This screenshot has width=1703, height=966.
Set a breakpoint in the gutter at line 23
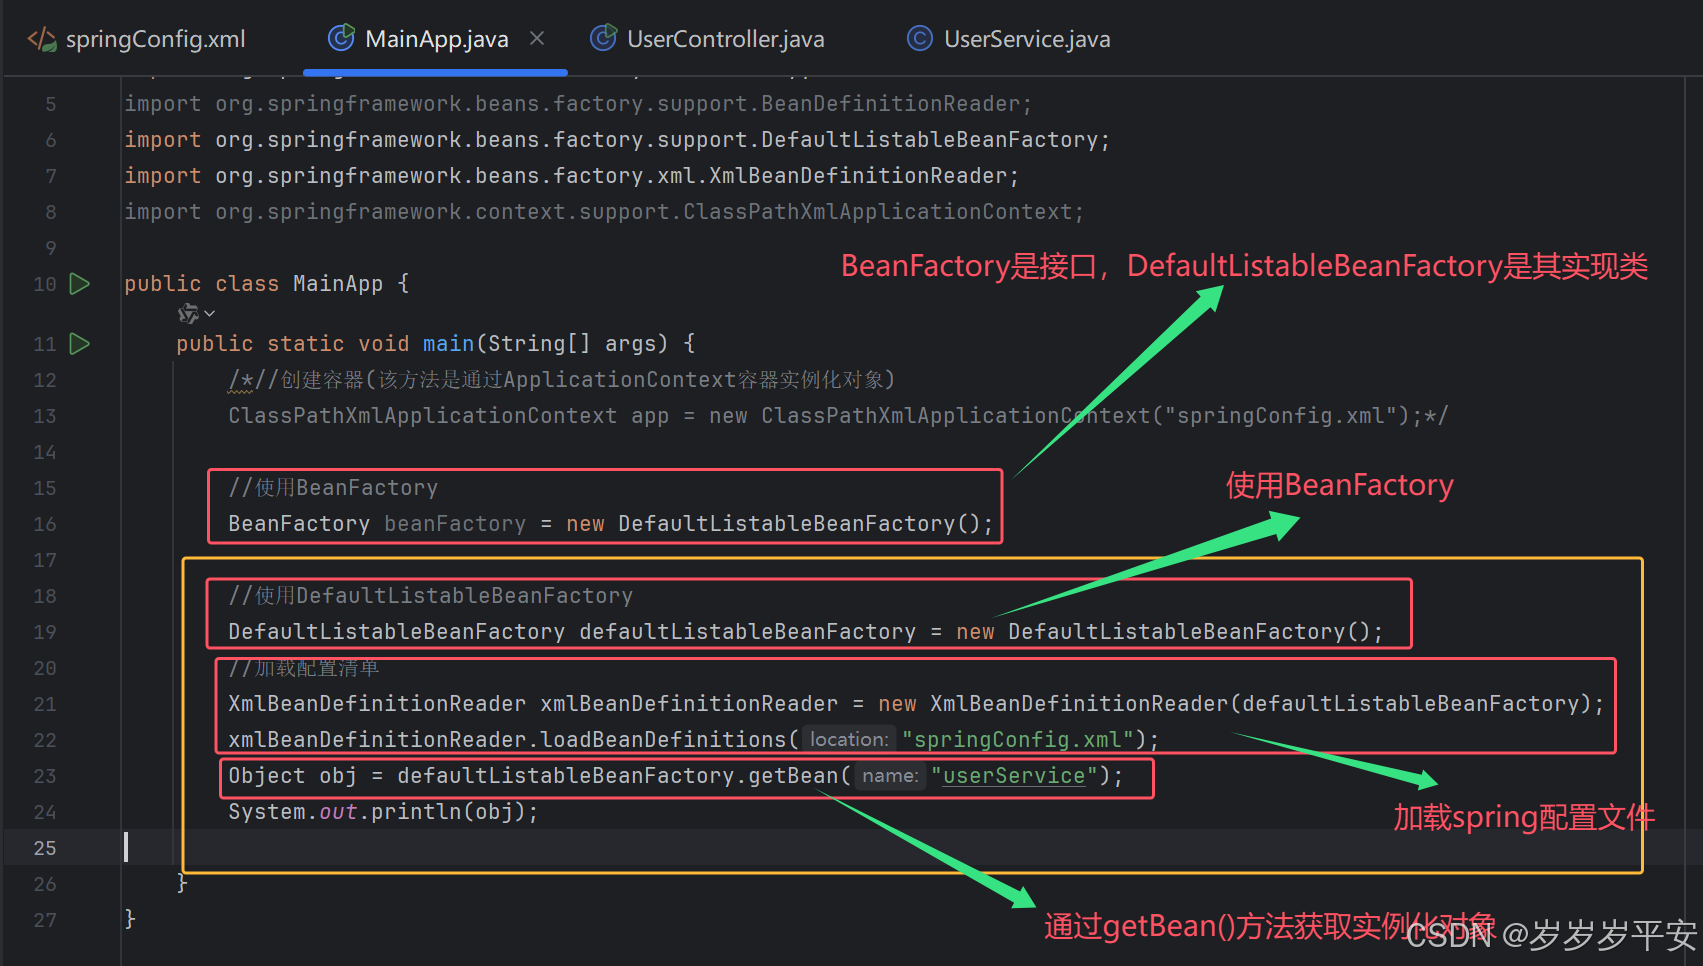92,775
